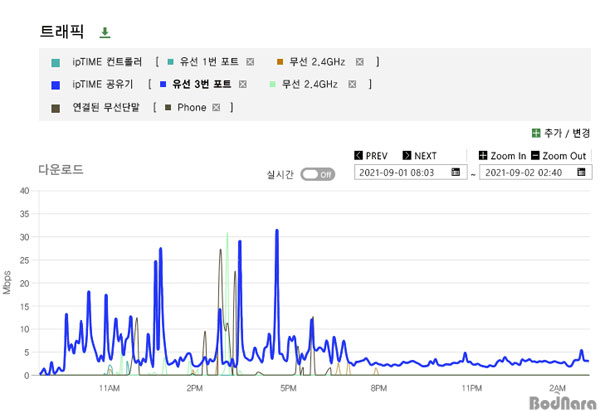Screen dimensions: 600x413
Task: Remove controller 무선 2.4GHz series with its X
Action: pyautogui.click(x=360, y=62)
